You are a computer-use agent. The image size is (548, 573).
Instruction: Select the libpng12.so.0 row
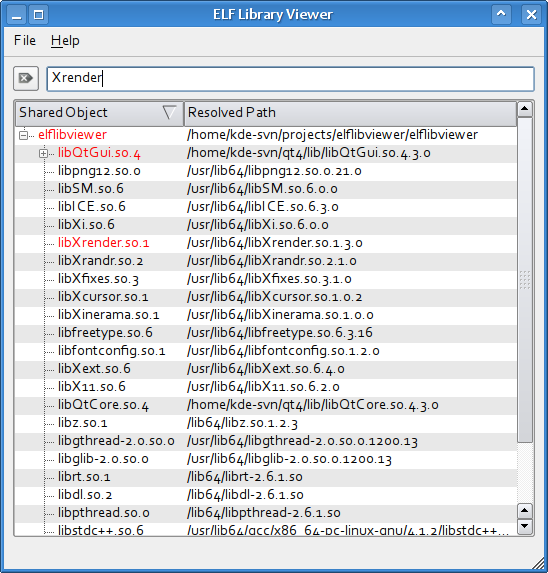point(266,171)
